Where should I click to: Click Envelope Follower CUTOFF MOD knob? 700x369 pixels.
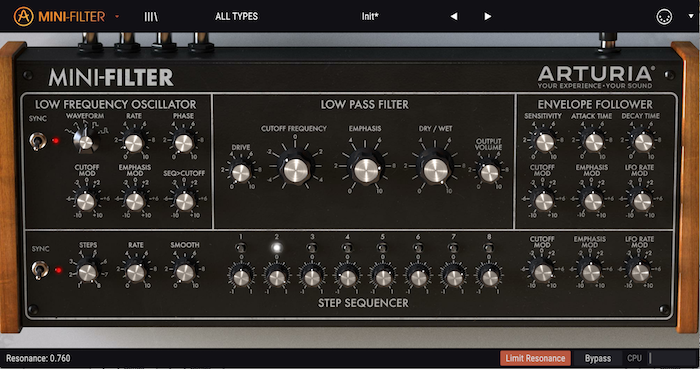pyautogui.click(x=543, y=202)
